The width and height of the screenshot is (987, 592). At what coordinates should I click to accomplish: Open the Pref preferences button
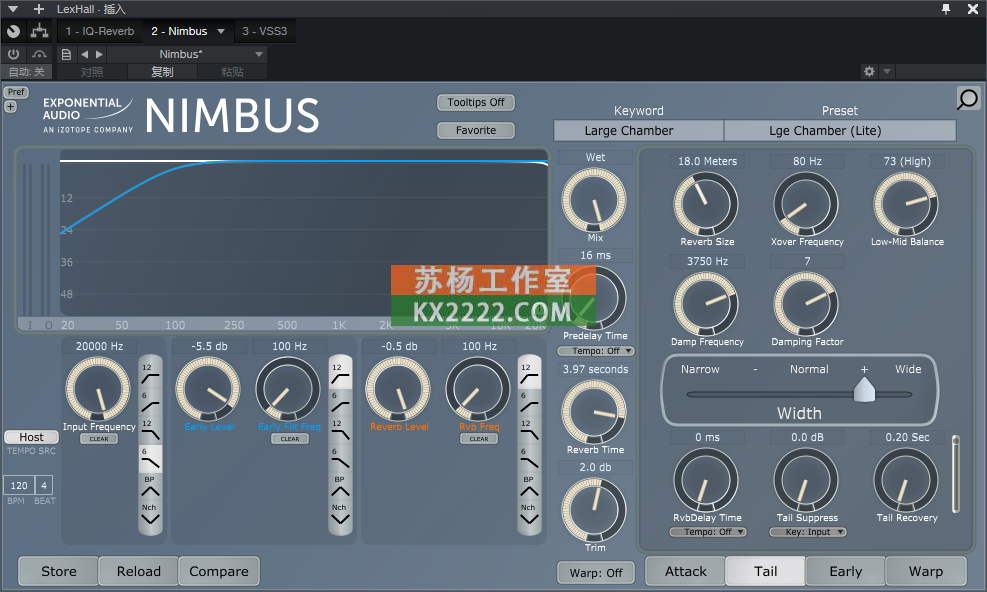click(16, 92)
